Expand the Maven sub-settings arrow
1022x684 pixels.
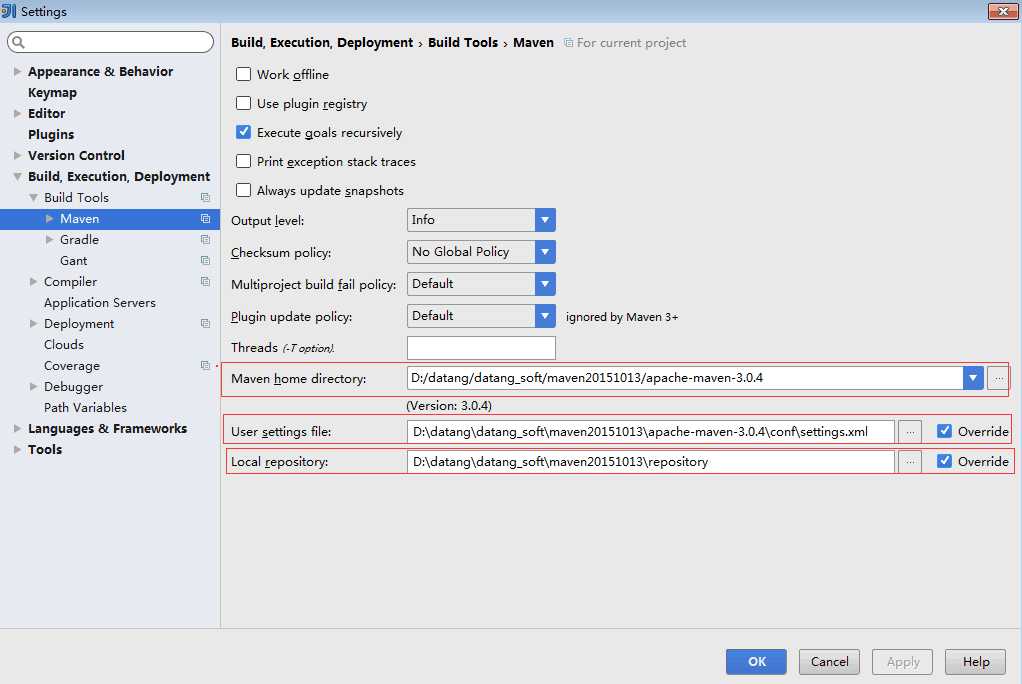pyautogui.click(x=50, y=218)
